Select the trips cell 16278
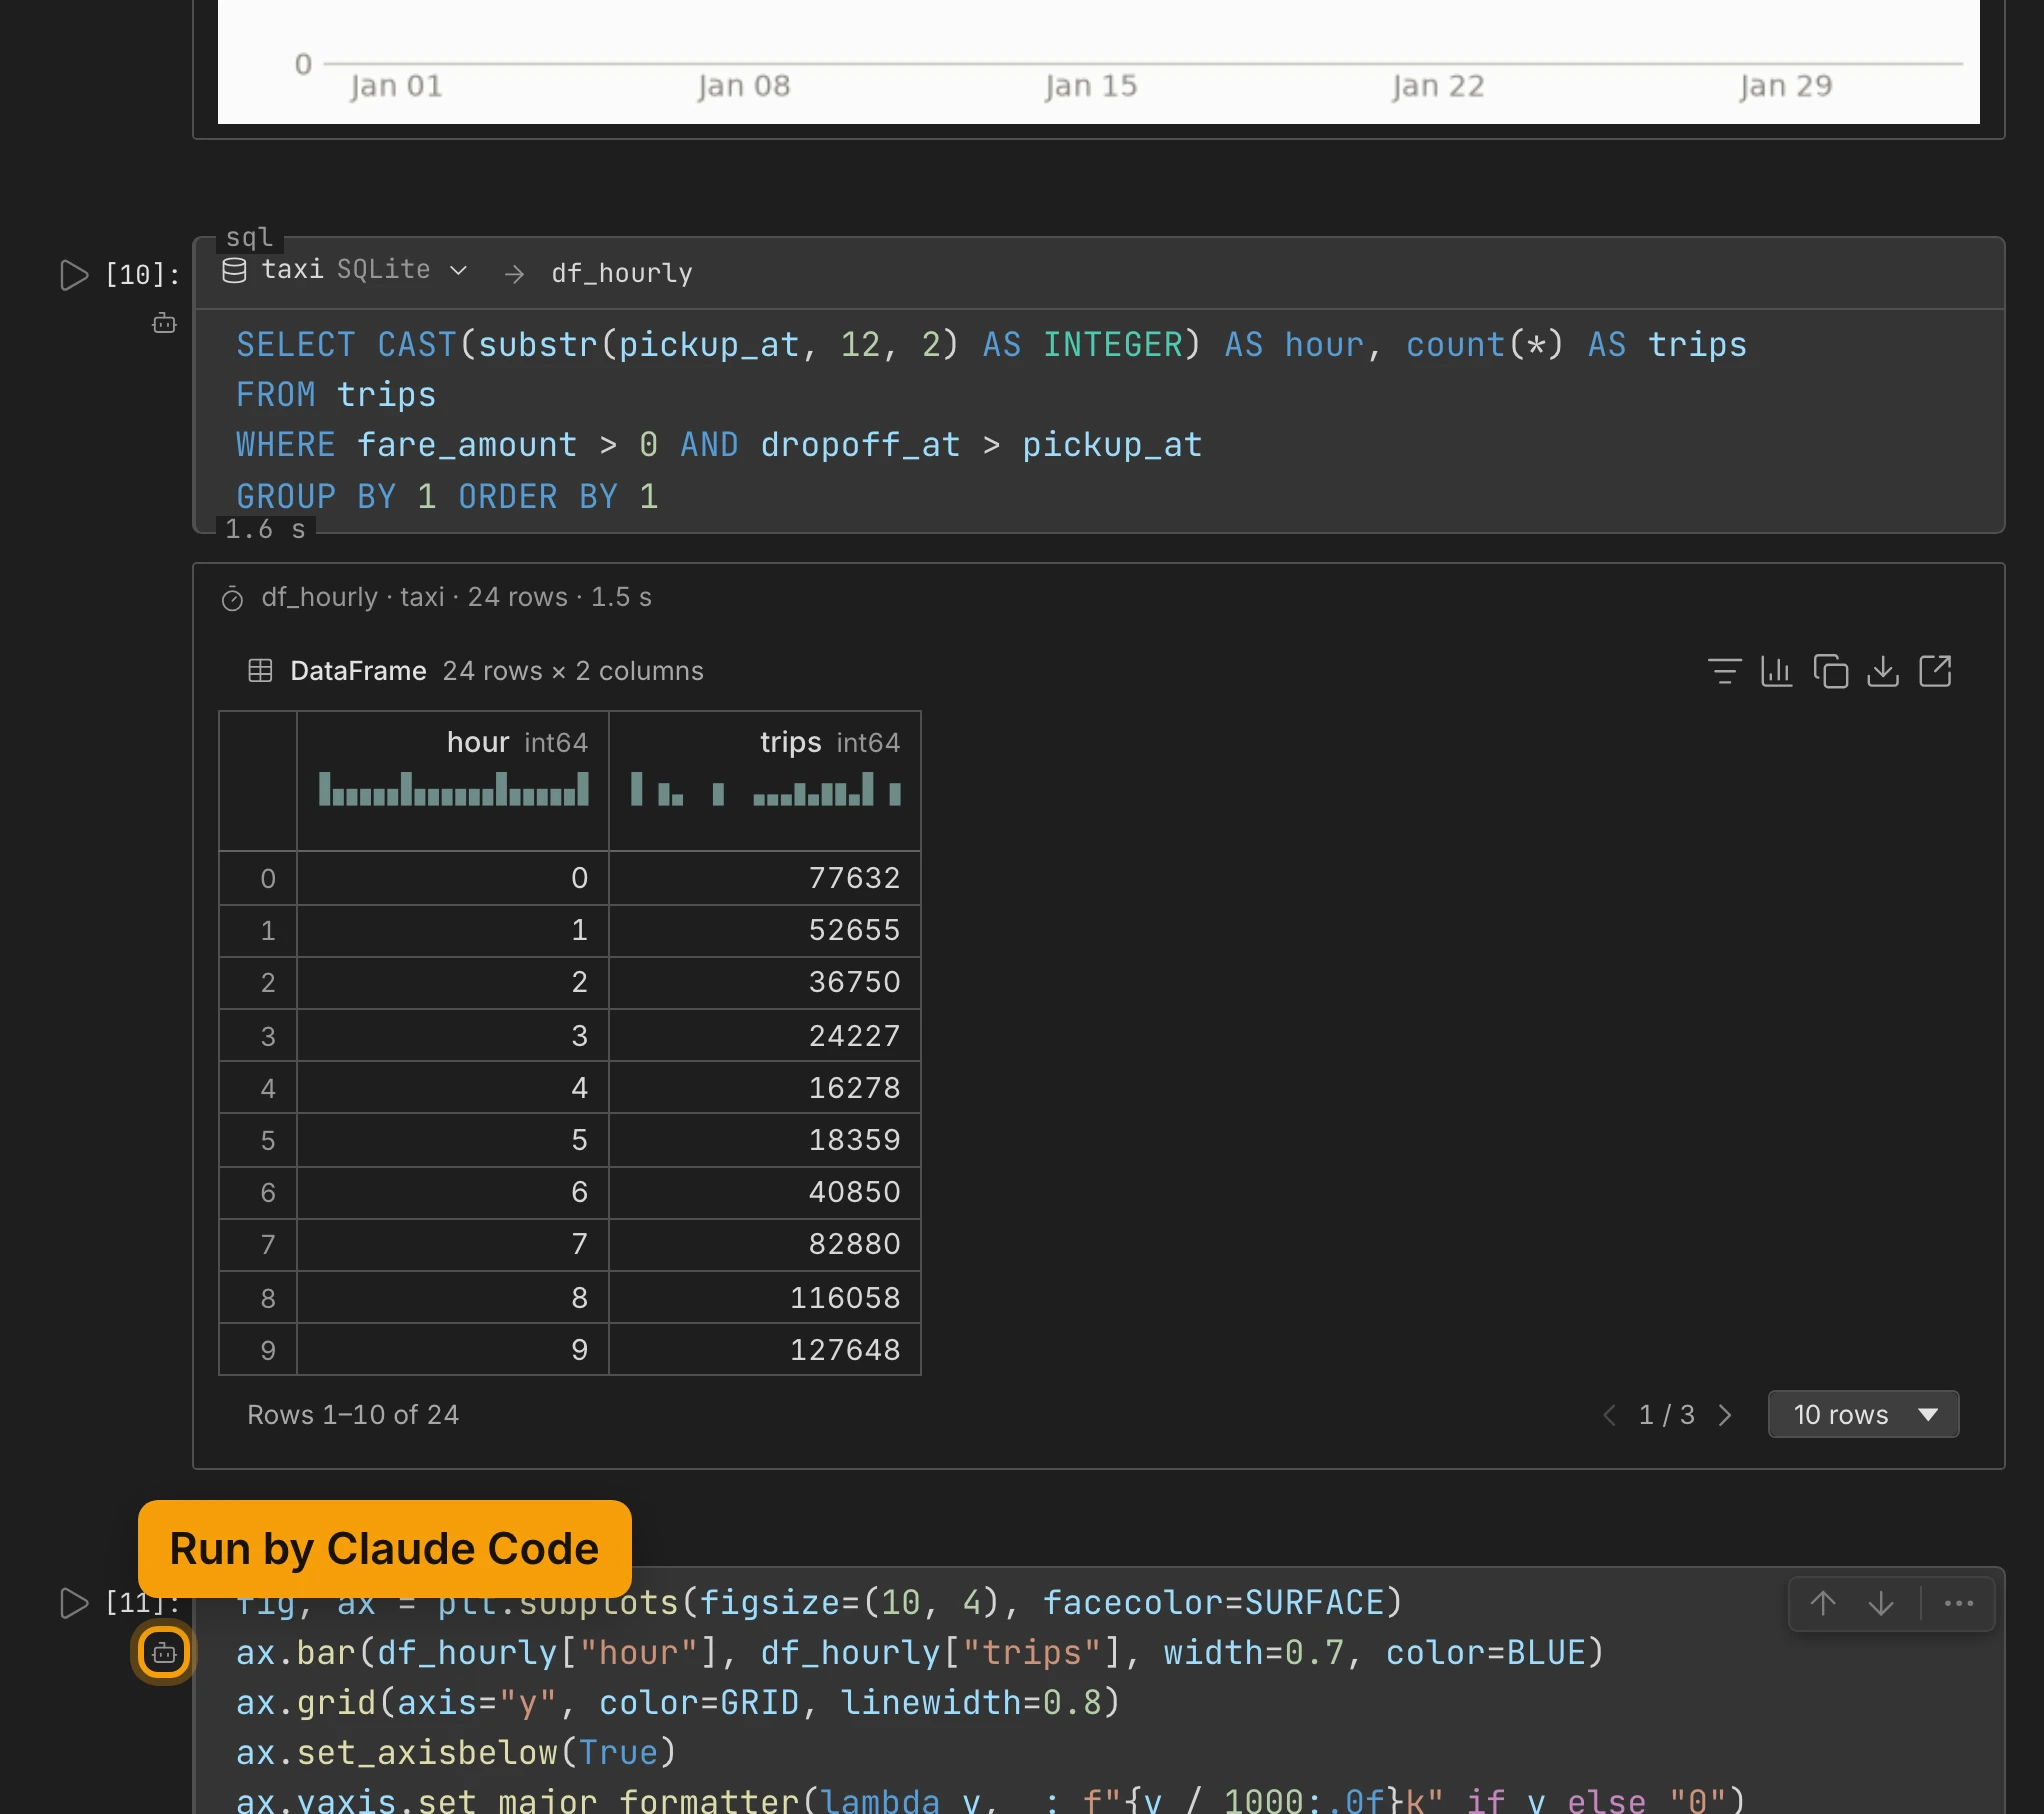2044x1814 pixels. pyautogui.click(x=765, y=1087)
